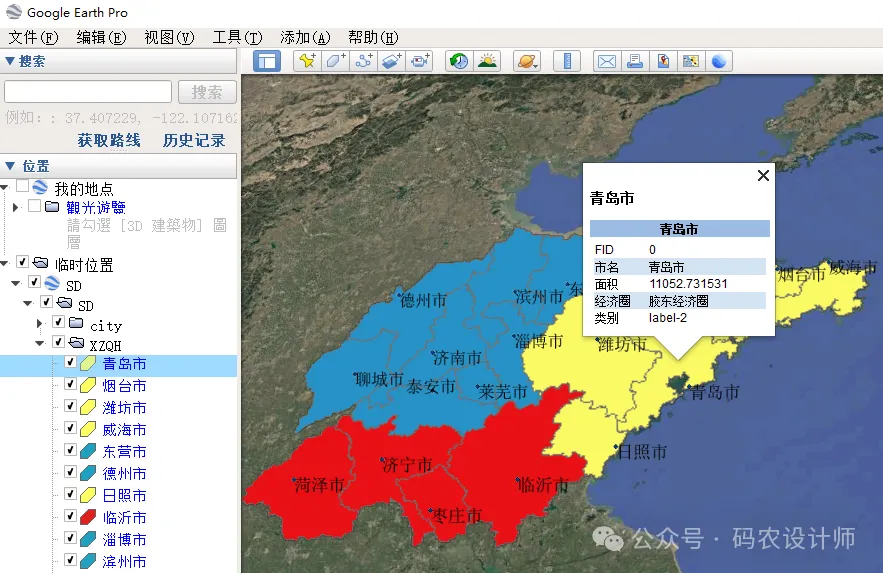Toggle the sidebar panel button
Image resolution: width=883 pixels, height=573 pixels.
point(266,61)
